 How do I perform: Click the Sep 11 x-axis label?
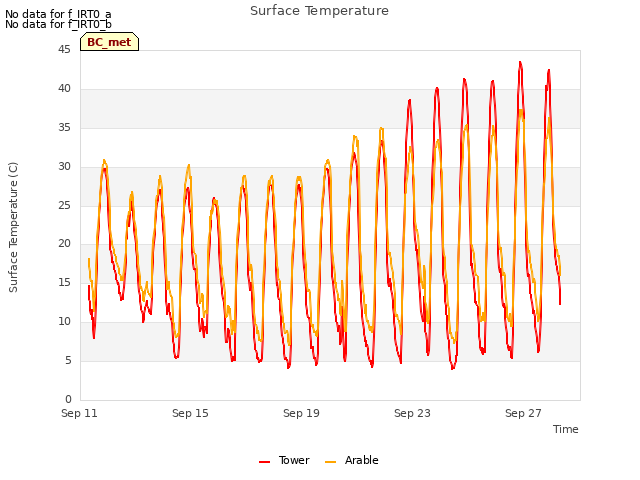coord(79,413)
